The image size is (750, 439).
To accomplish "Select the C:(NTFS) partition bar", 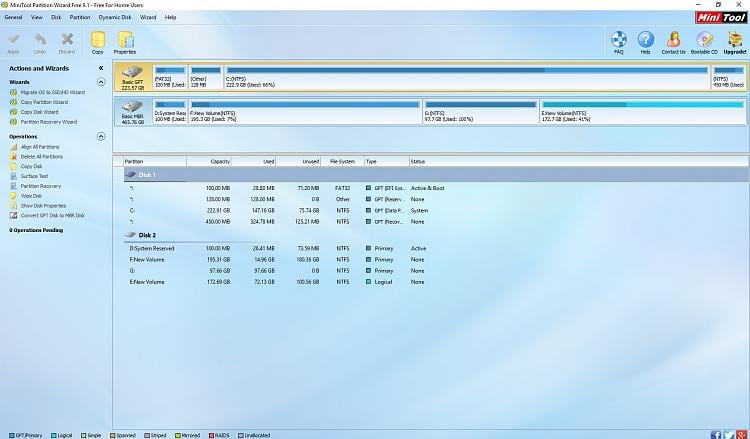I will coord(467,77).
